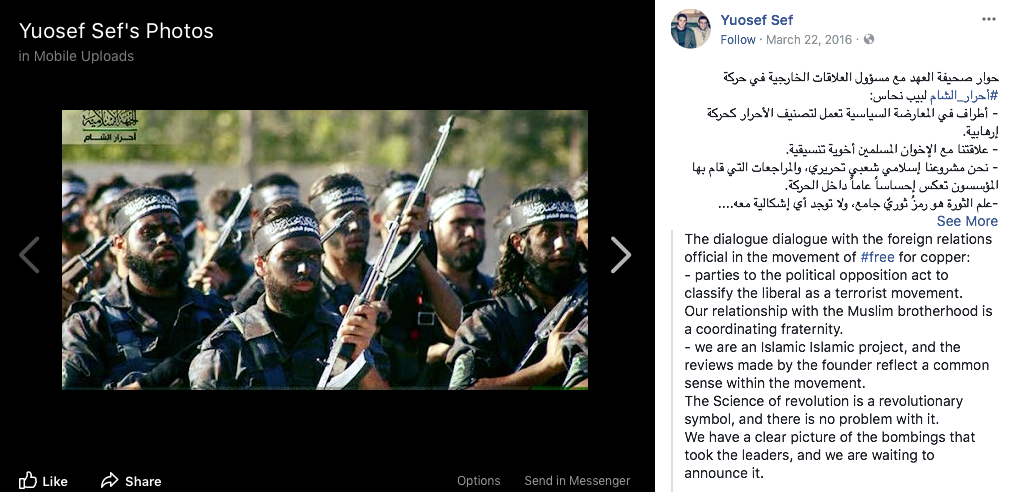This screenshot has height=492, width=1015.
Task: Click Send in Messenger
Action: click(577, 480)
